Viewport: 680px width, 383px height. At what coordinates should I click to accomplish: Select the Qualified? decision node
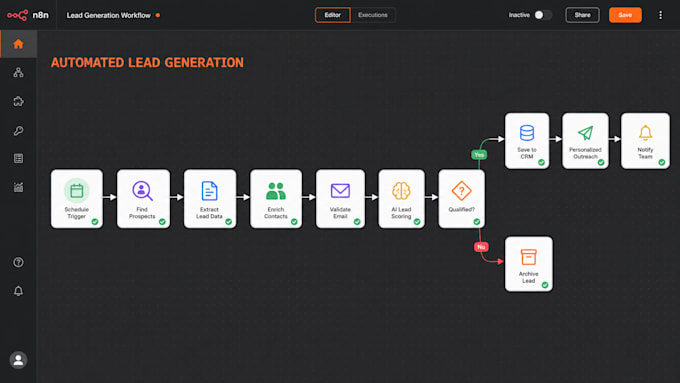coord(461,199)
